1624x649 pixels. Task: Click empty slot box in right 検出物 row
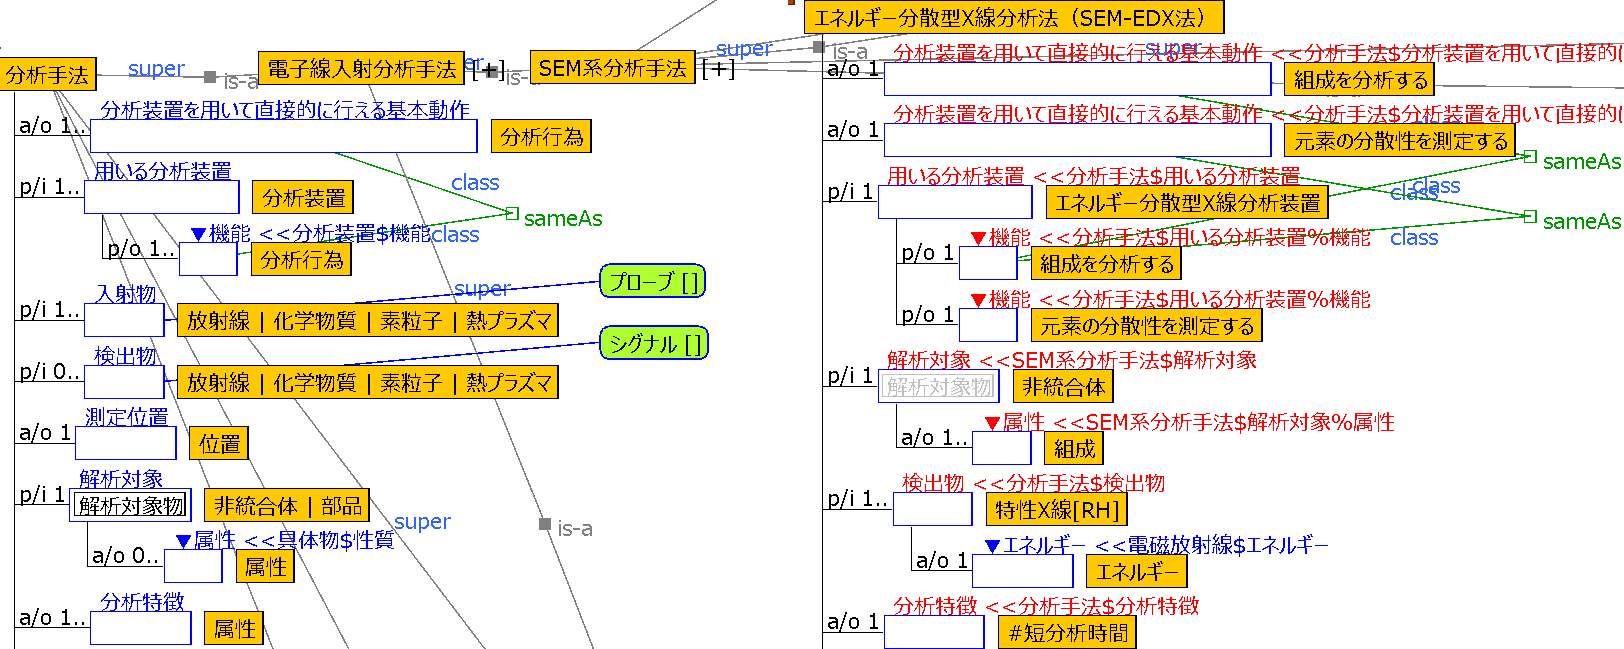coord(933,510)
